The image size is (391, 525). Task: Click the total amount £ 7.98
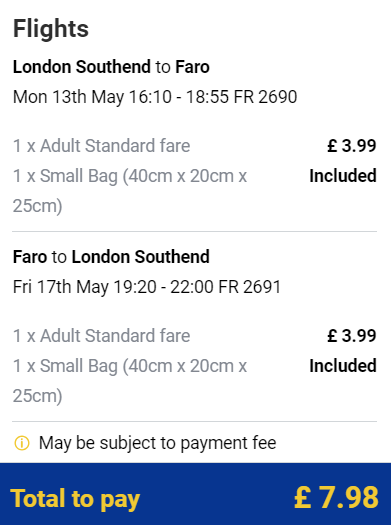[336, 498]
